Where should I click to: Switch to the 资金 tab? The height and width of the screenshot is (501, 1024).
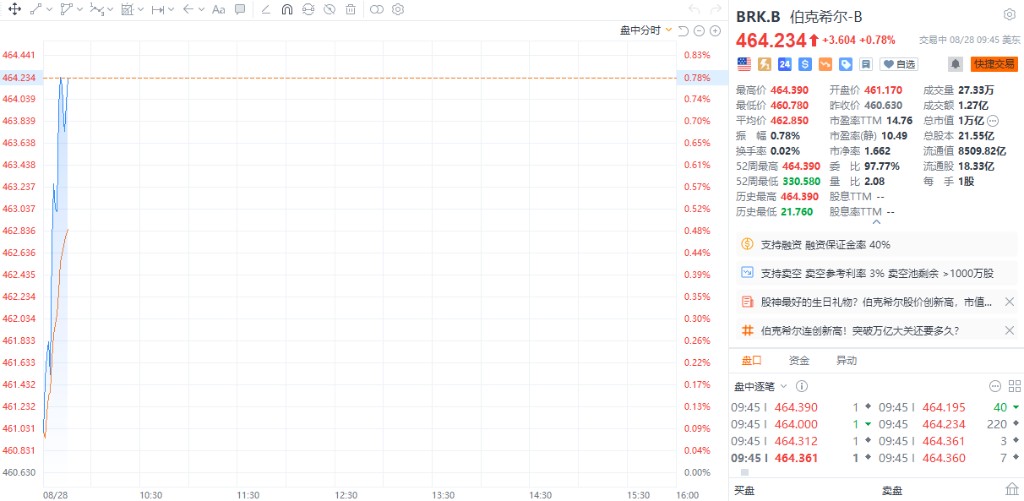pos(799,360)
